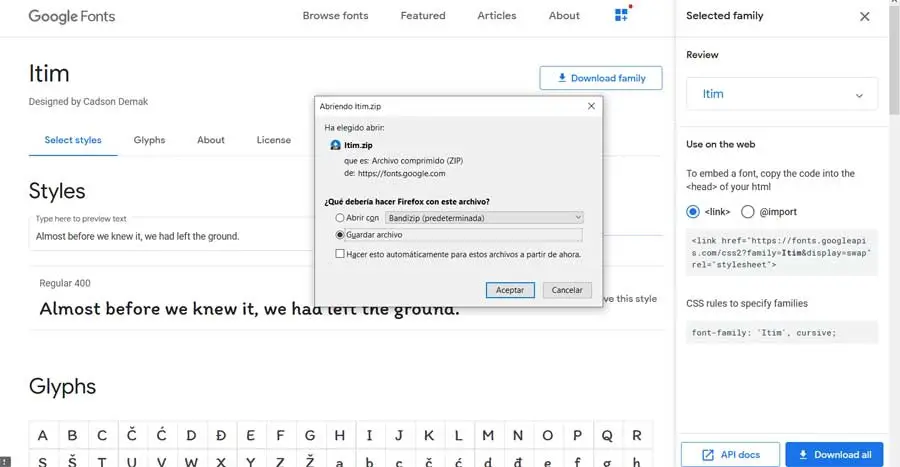
Task: Select glyph Q in the glyph grid
Action: (x=607, y=435)
